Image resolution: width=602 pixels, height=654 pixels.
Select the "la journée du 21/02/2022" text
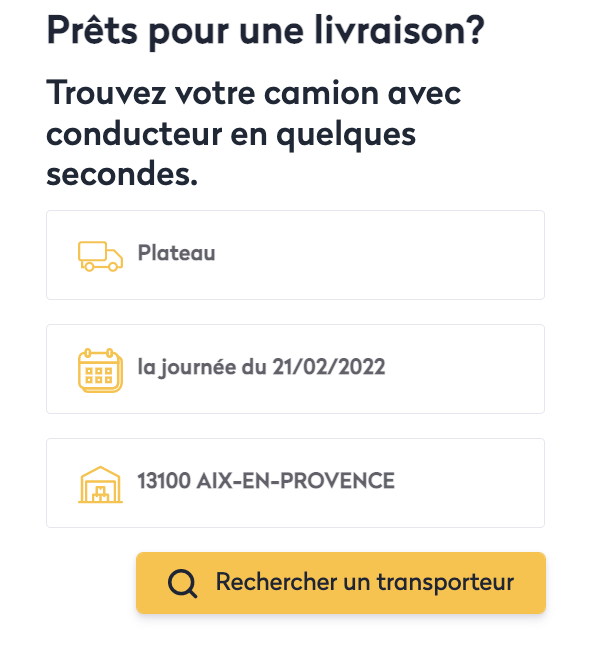261,368
